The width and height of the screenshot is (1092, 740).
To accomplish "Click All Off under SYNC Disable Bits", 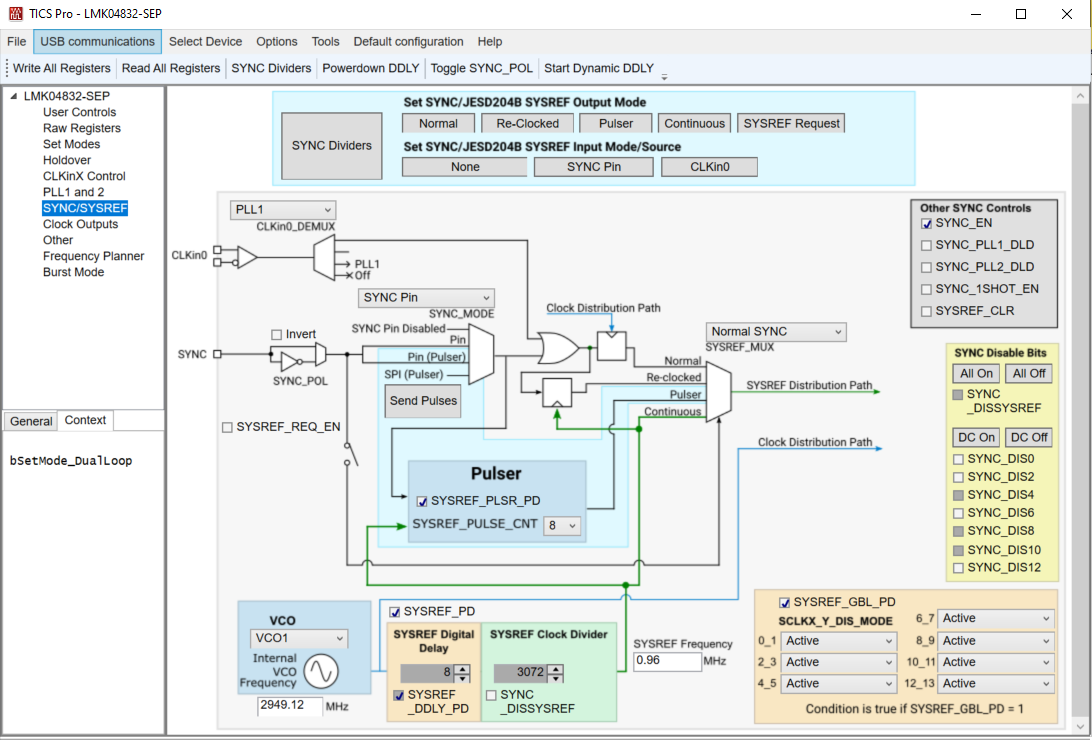I will (1028, 373).
